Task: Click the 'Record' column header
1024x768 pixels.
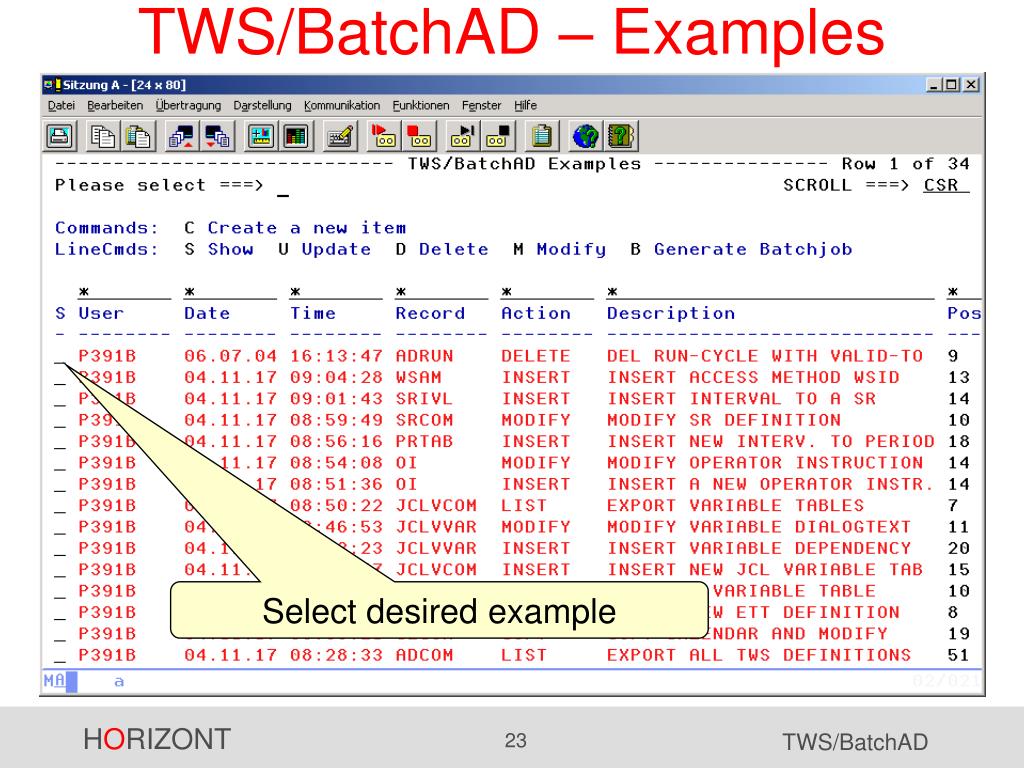Action: 430,313
